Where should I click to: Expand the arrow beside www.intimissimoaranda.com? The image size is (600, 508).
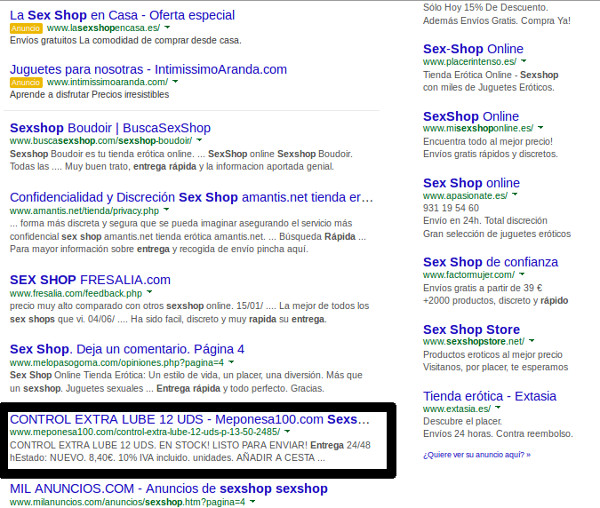pyautogui.click(x=176, y=82)
